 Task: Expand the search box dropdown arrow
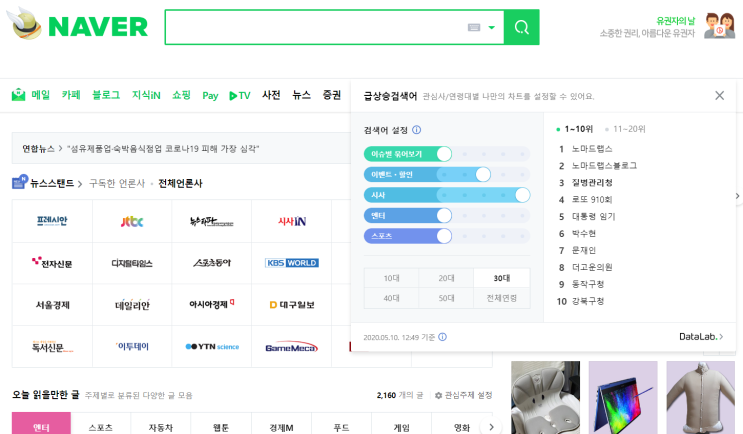coord(491,27)
